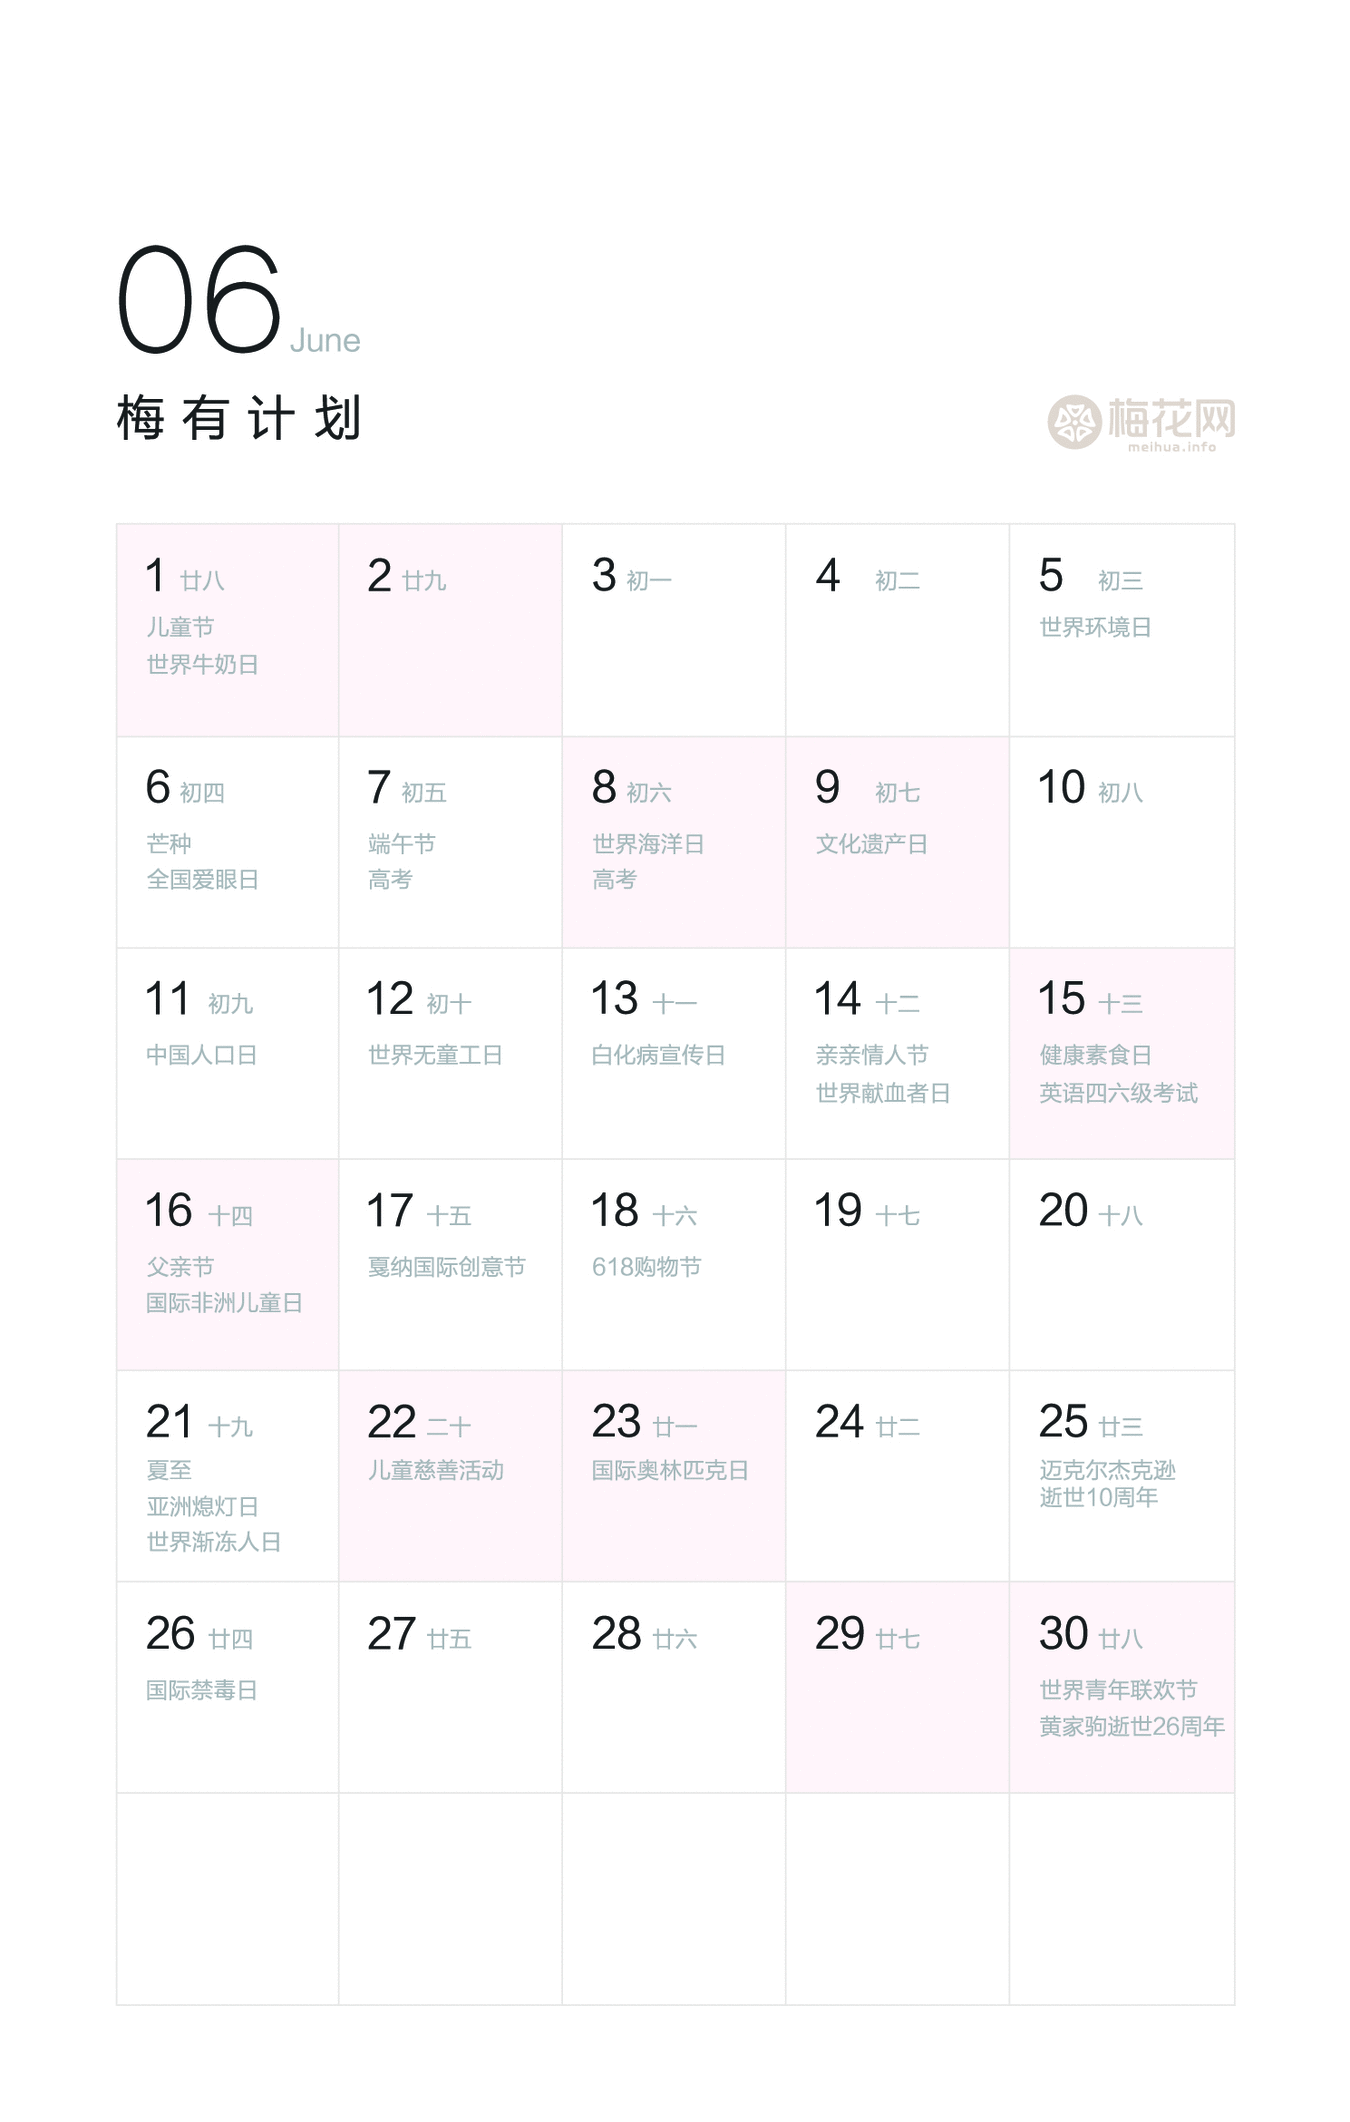Open the 父亲节 entry on June 16
This screenshot has height=2122, width=1350.
180,1267
